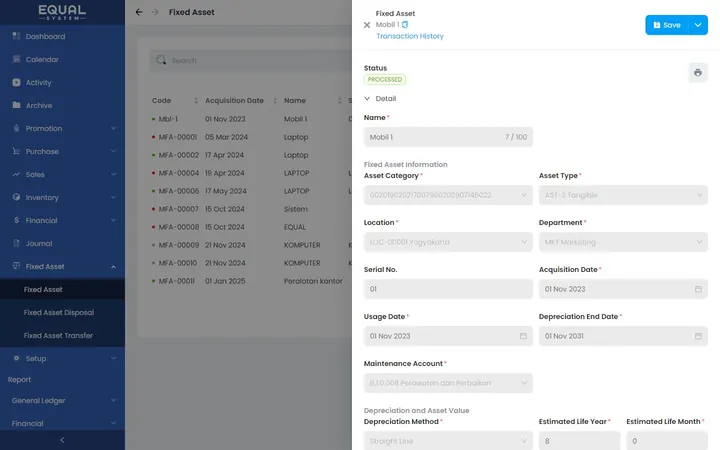This screenshot has width=720, height=450.
Task: Collapse the sidebar with bottom arrow
Action: pos(62,440)
